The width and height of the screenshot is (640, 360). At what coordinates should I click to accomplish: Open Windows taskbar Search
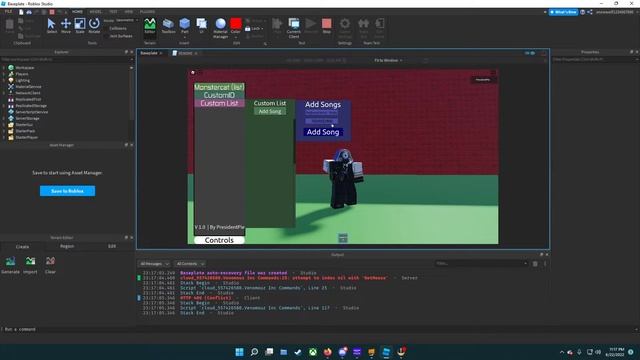[254, 352]
